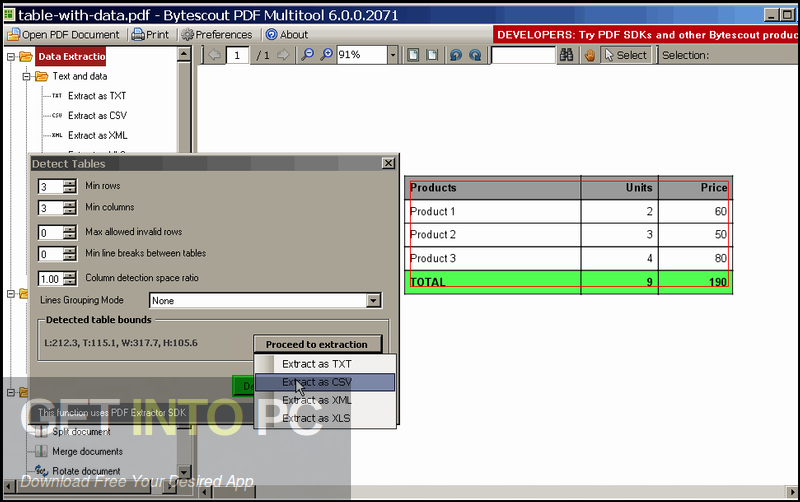Zoom in with the plus magnifier
This screenshot has width=800, height=502.
coord(326,55)
